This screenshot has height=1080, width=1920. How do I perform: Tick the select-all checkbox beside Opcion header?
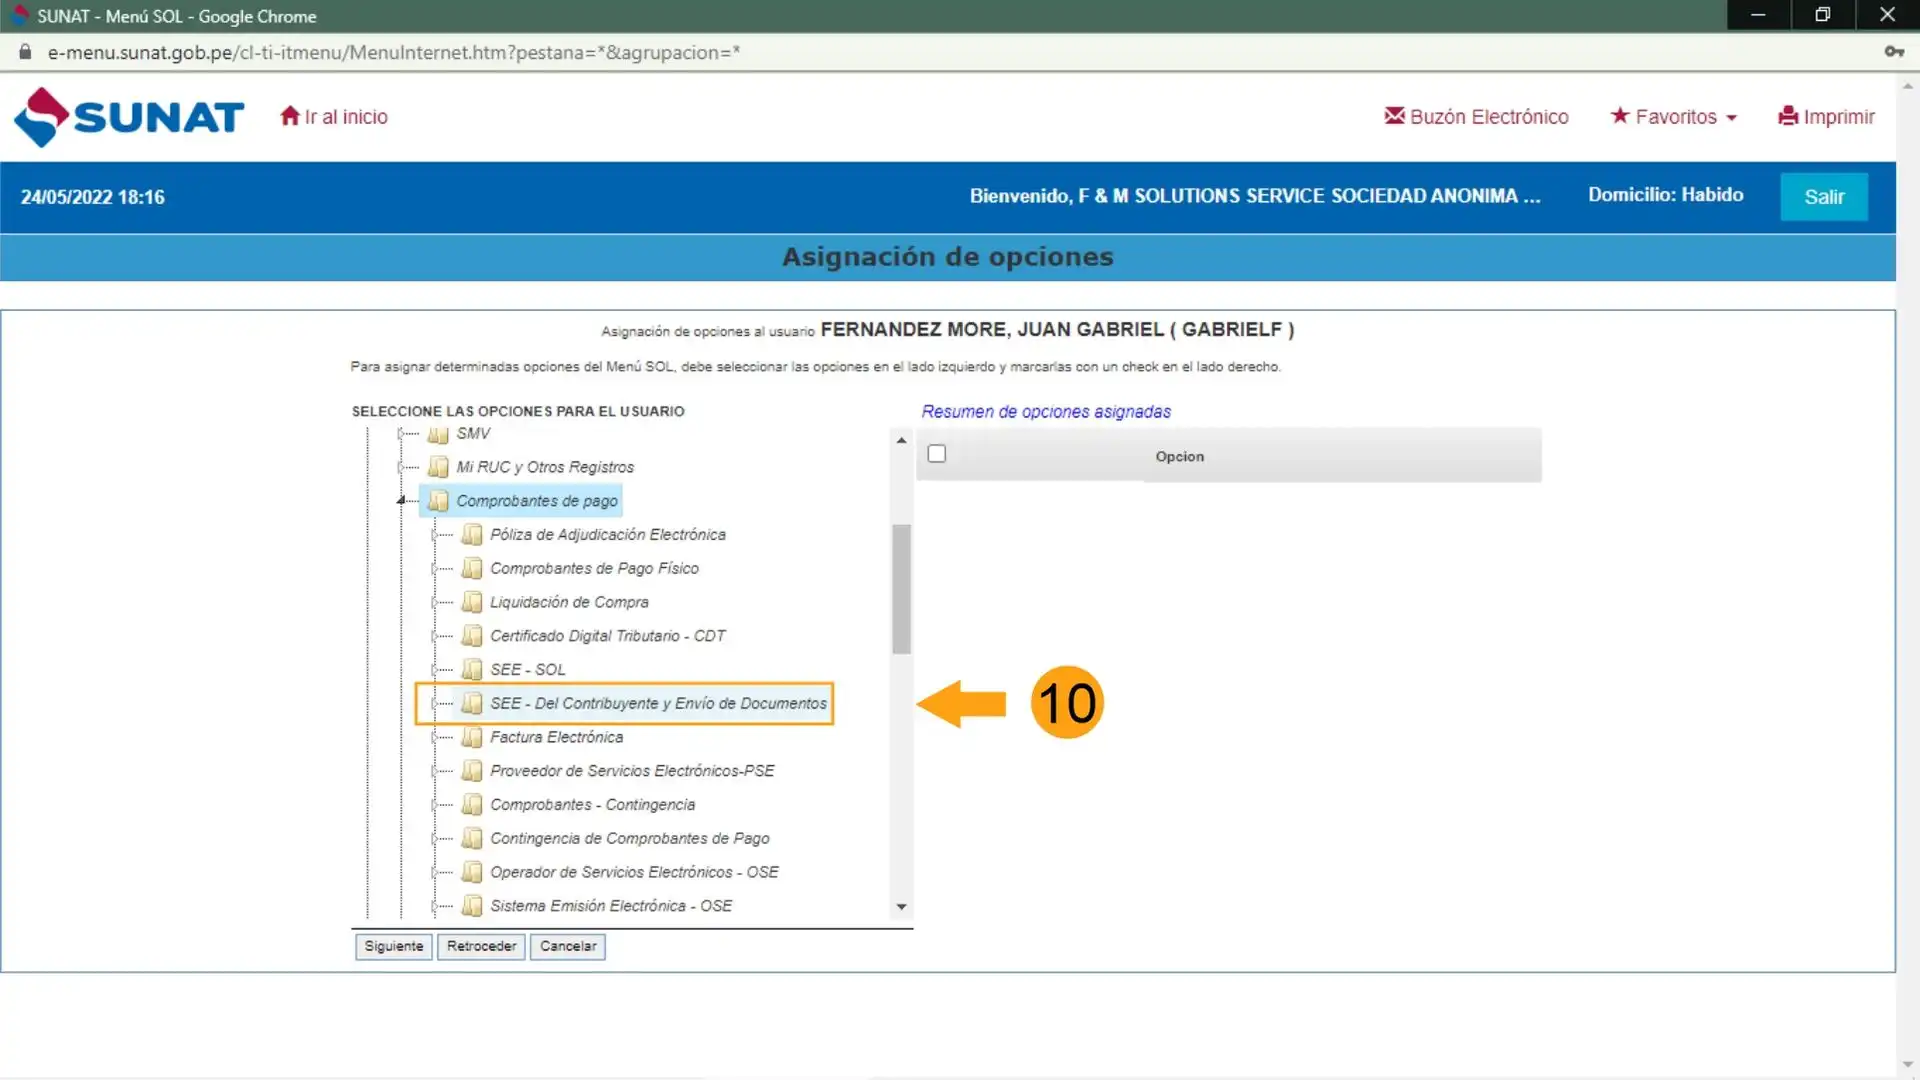click(x=937, y=454)
